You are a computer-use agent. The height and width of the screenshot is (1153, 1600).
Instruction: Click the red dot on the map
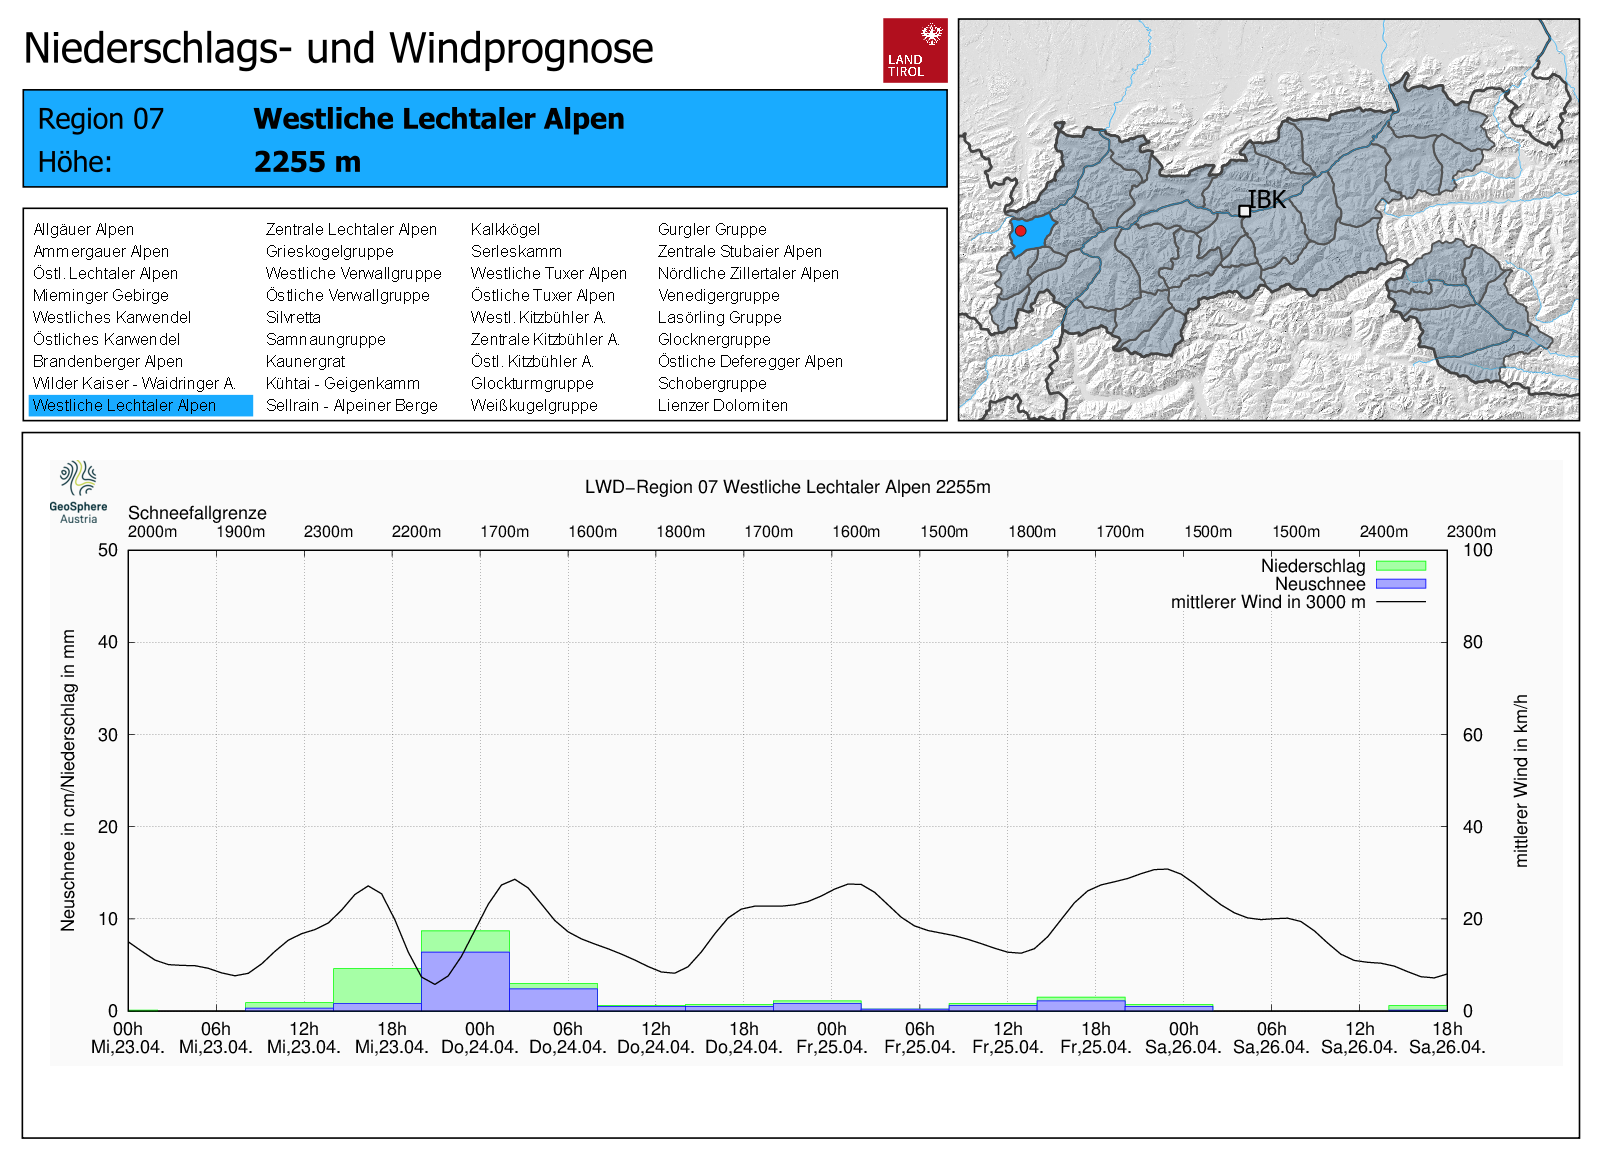point(1020,231)
